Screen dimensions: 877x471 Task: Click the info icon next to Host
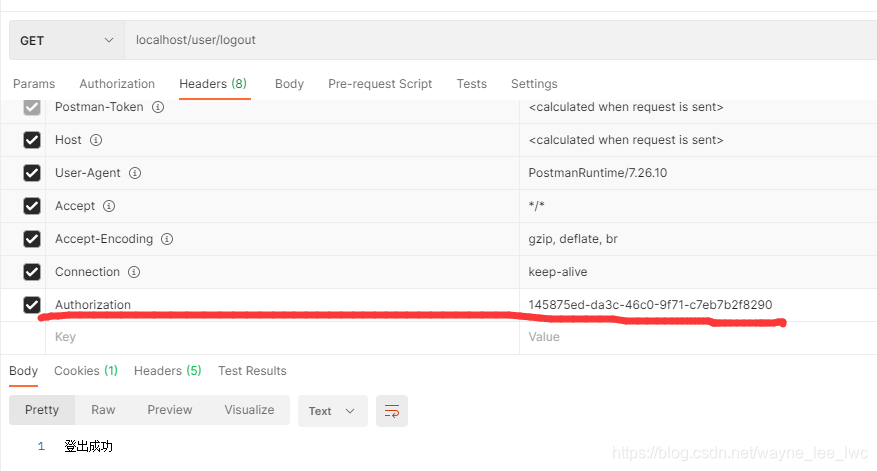point(96,140)
